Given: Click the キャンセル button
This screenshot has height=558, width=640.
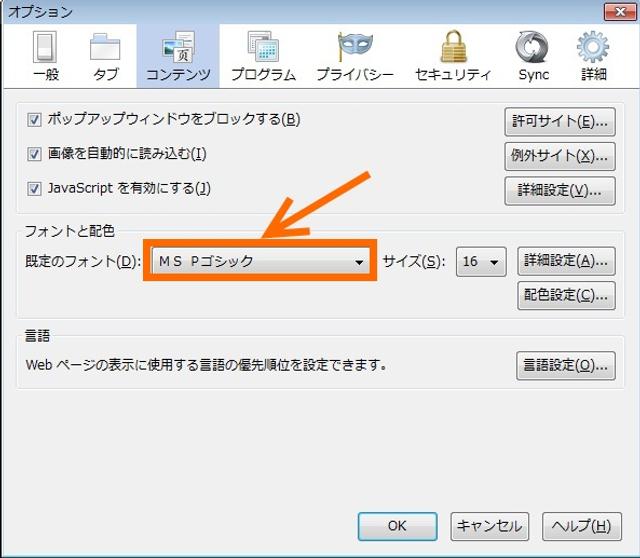Looking at the screenshot, I should 489,527.
